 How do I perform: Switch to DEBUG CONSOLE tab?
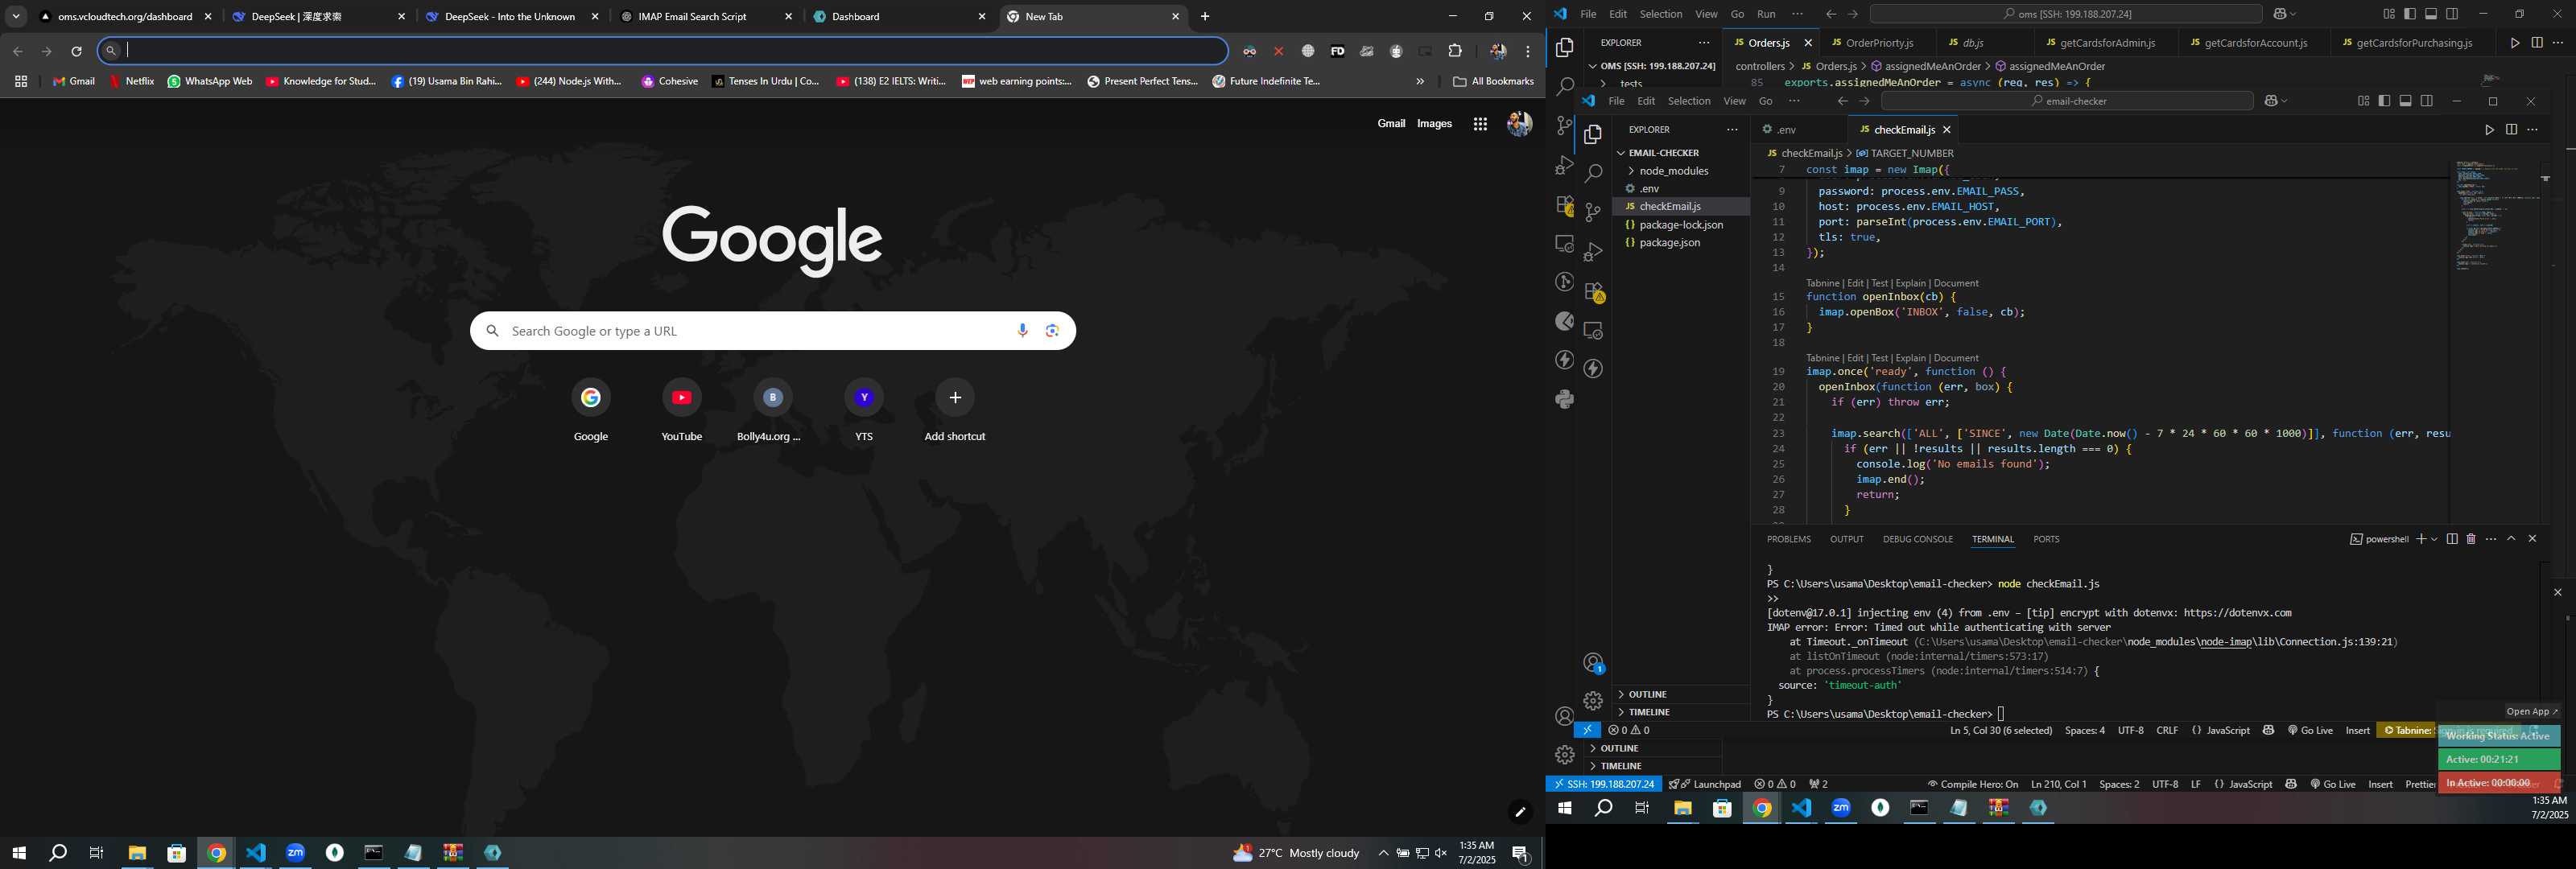point(1917,539)
